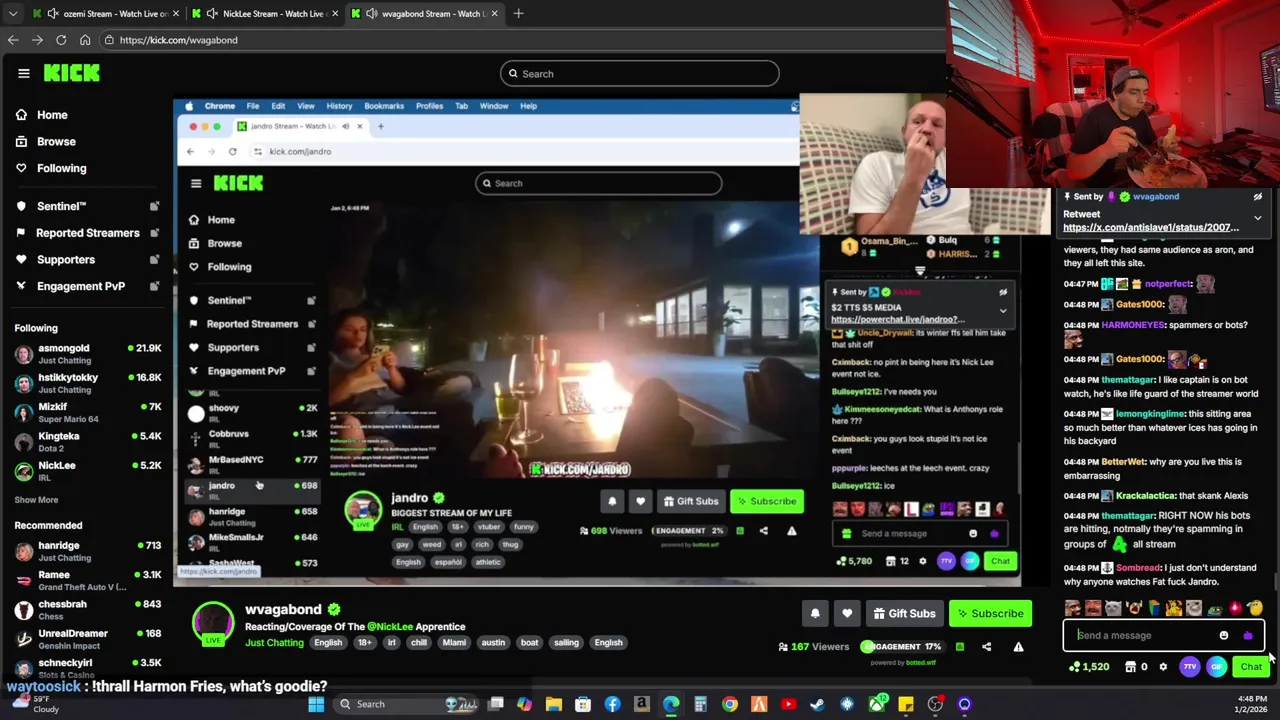Open Browse in Kick sidebar
The image size is (1280, 720).
(56, 142)
